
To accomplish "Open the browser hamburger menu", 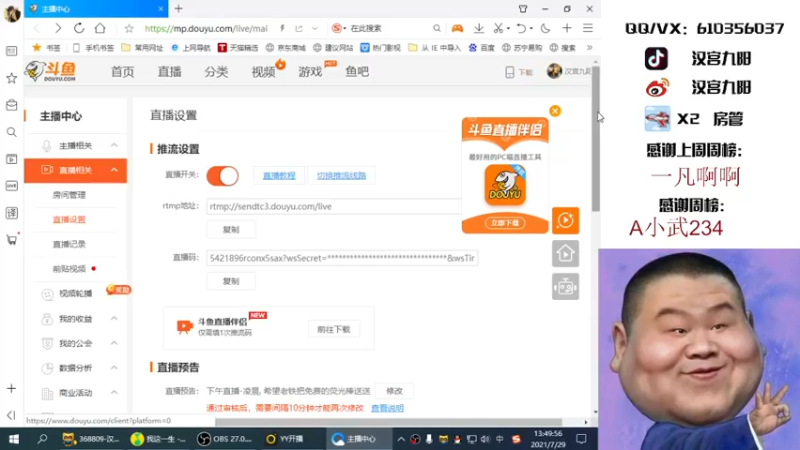I will [588, 28].
